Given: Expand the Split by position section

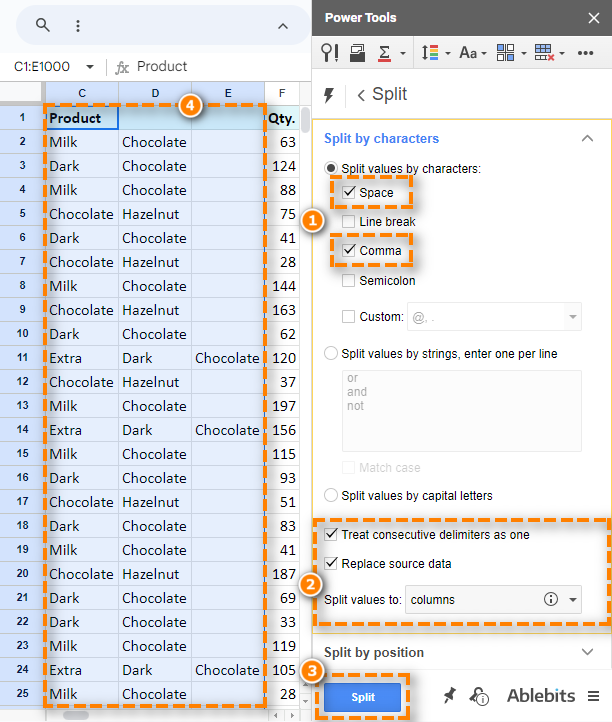Looking at the screenshot, I should pos(587,652).
